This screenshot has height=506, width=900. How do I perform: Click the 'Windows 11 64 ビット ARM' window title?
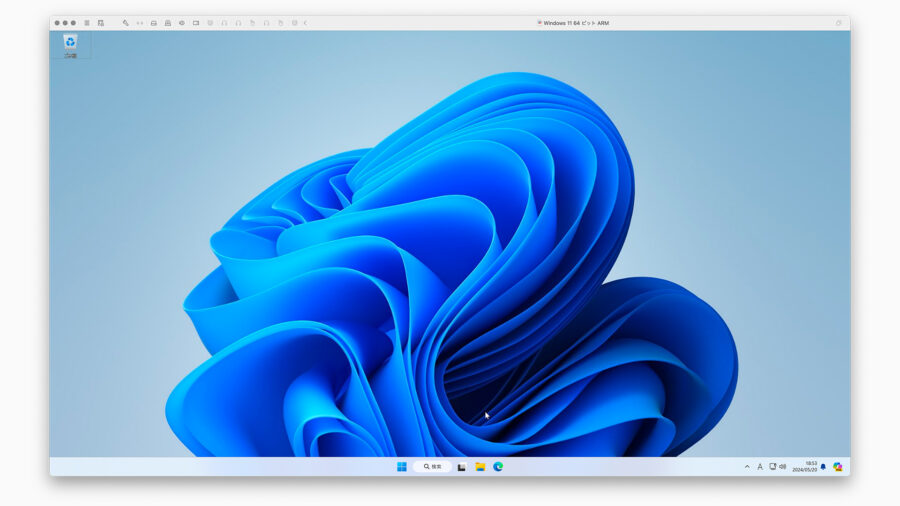coord(576,23)
